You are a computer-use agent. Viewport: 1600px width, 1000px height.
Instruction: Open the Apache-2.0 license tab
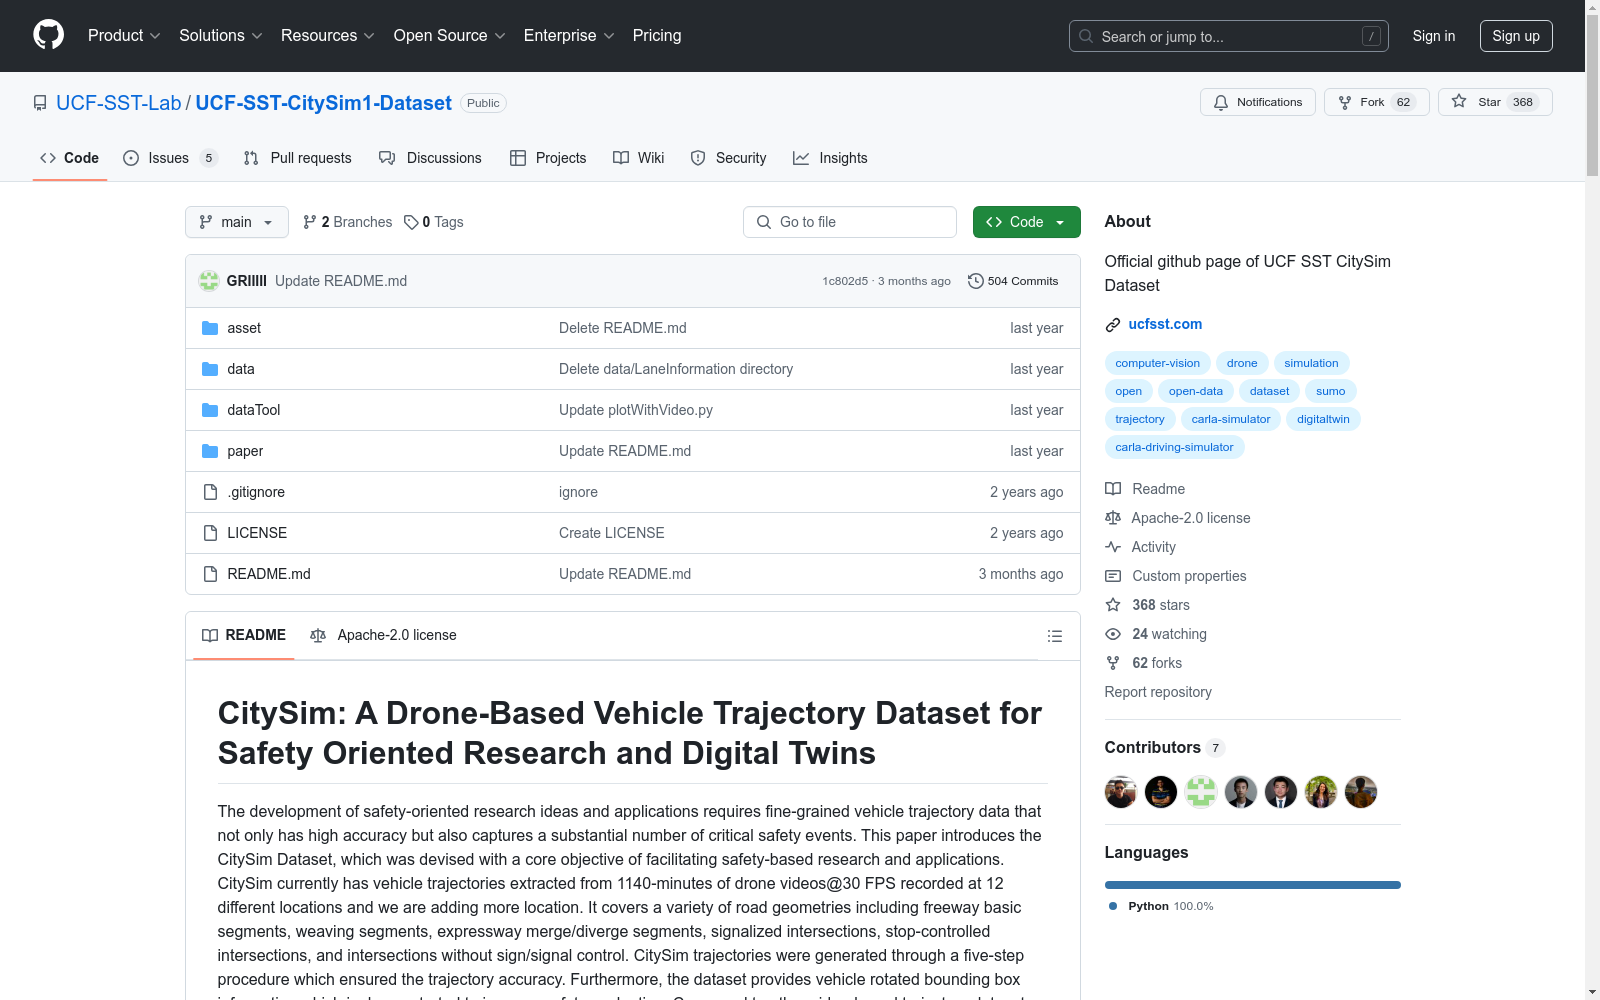coord(384,635)
